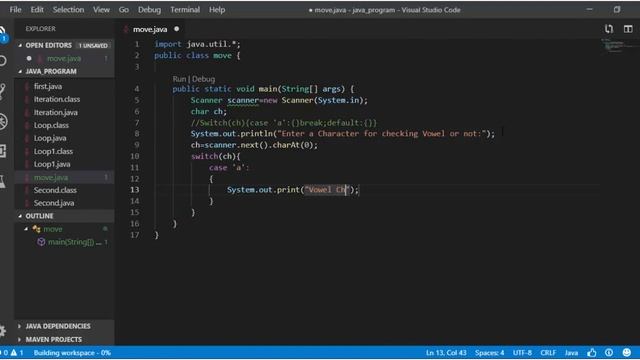Click the unsaved dot on move.java tab
This screenshot has height=360, width=640.
[x=176, y=29]
